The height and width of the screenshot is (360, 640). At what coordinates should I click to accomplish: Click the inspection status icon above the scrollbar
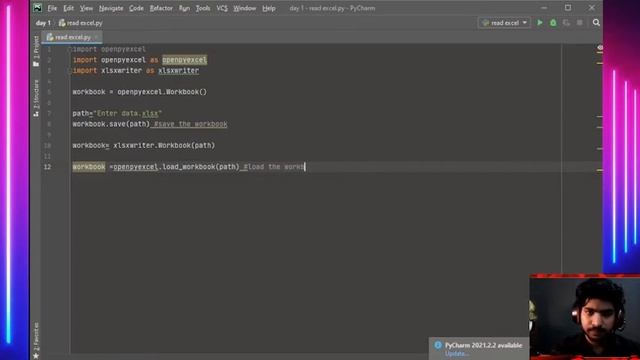tap(600, 48)
